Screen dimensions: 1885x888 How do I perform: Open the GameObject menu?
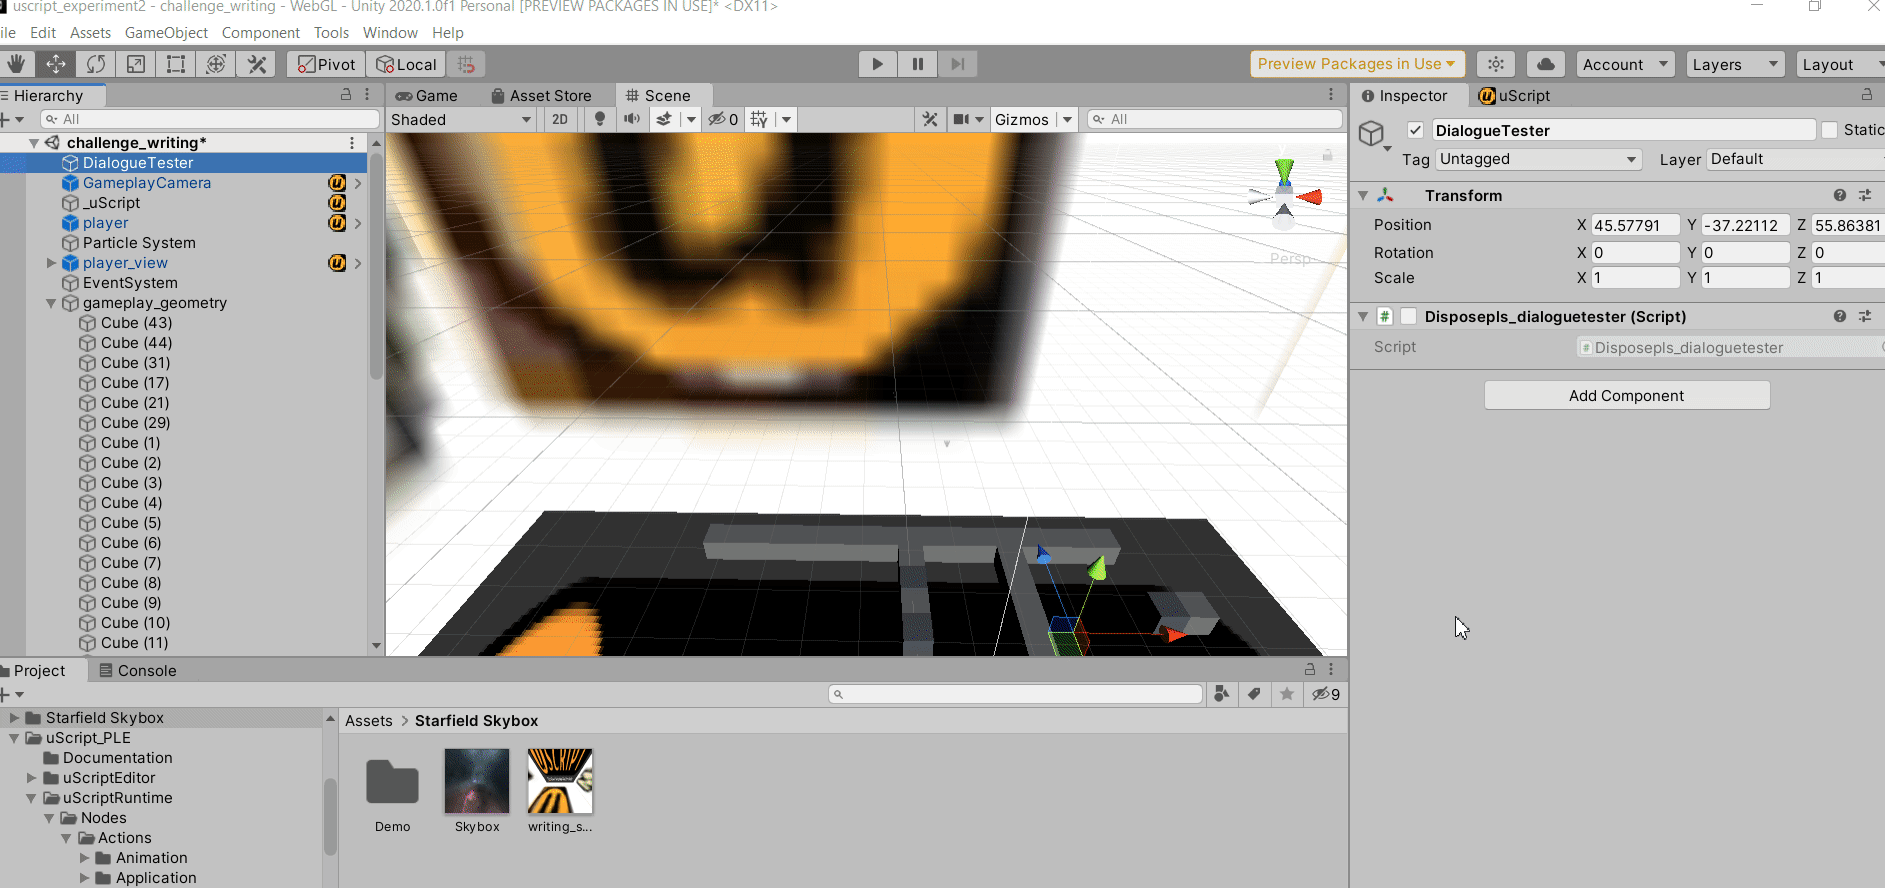coord(166,33)
